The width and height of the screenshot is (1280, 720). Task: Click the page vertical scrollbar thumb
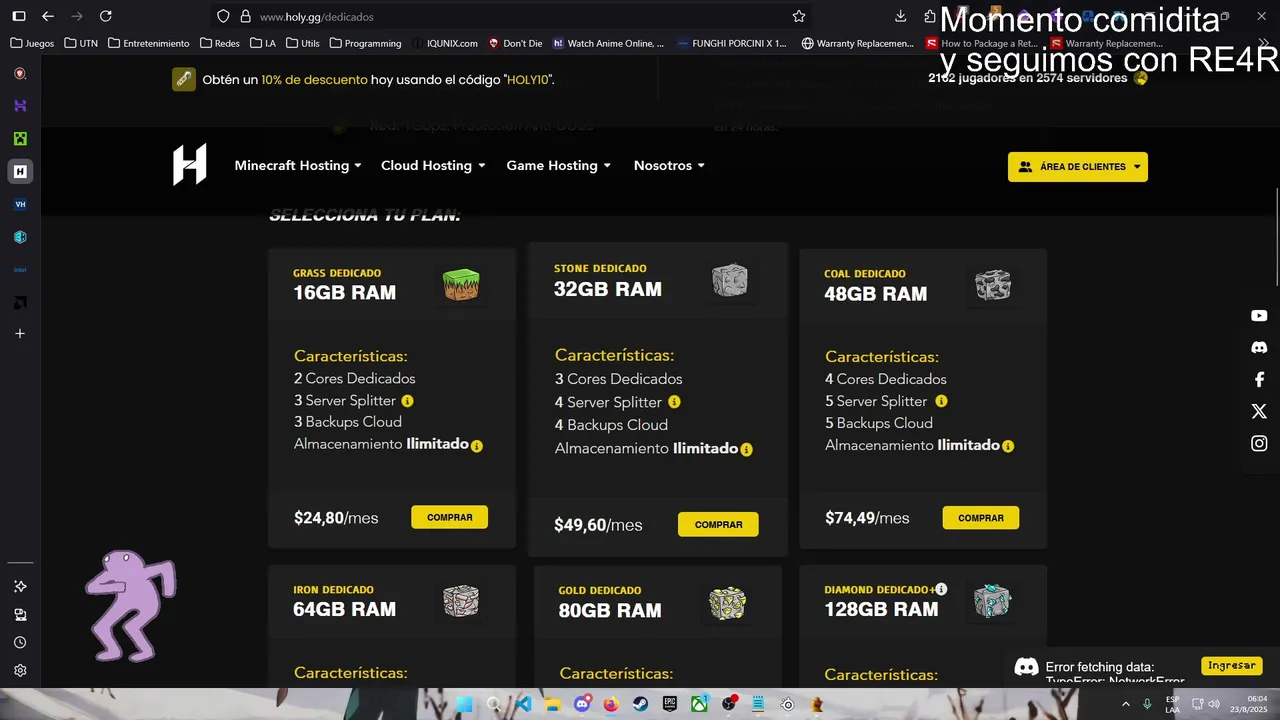(x=1277, y=239)
